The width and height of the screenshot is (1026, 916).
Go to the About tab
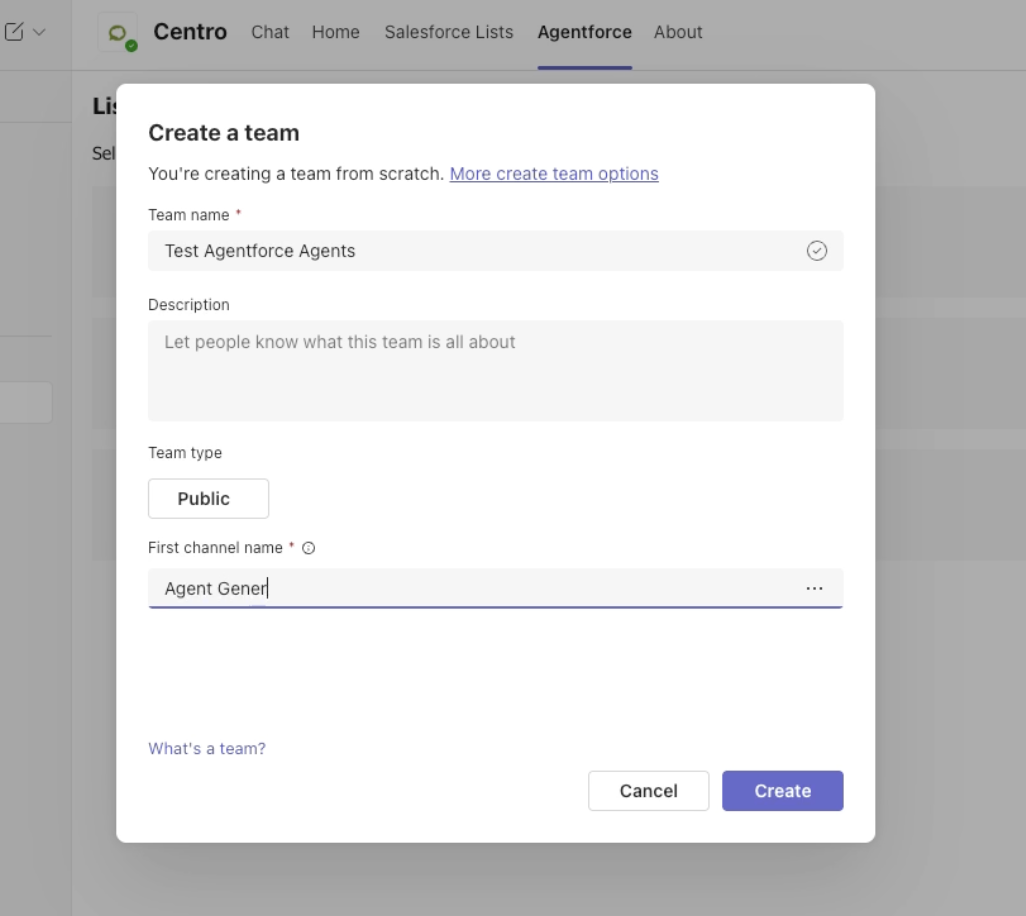click(x=678, y=32)
